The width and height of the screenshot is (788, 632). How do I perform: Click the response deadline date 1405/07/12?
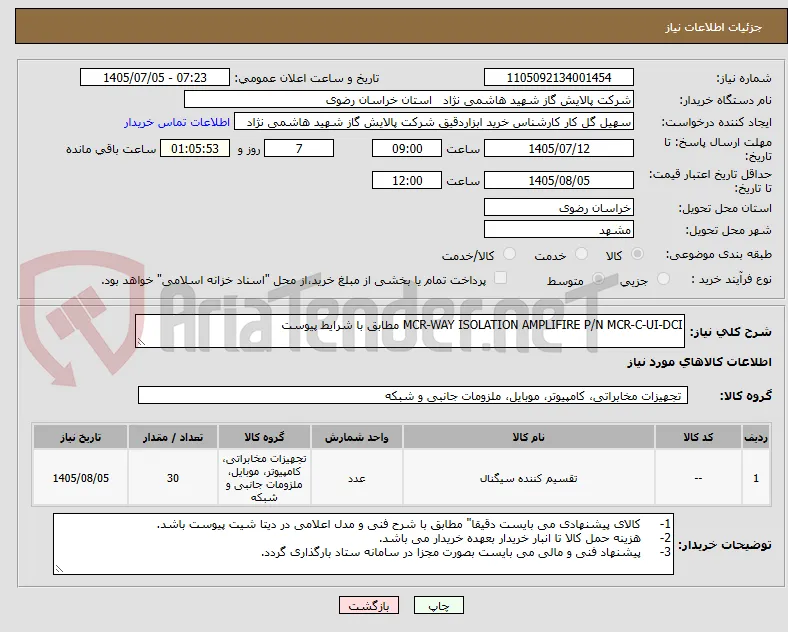tap(559, 148)
